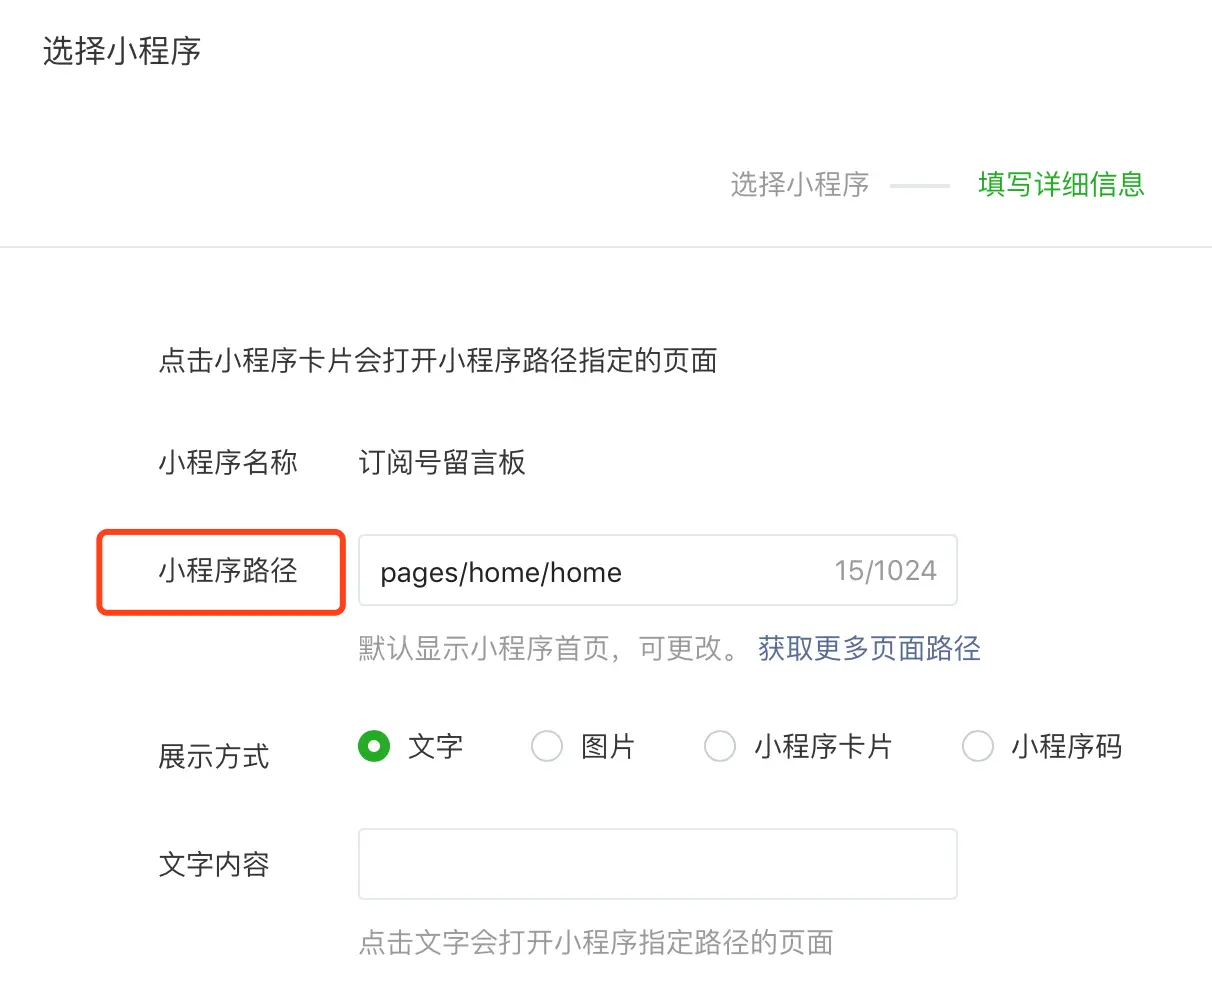Choose the 小程序码 radio option
The image size is (1212, 1002).
(x=977, y=746)
